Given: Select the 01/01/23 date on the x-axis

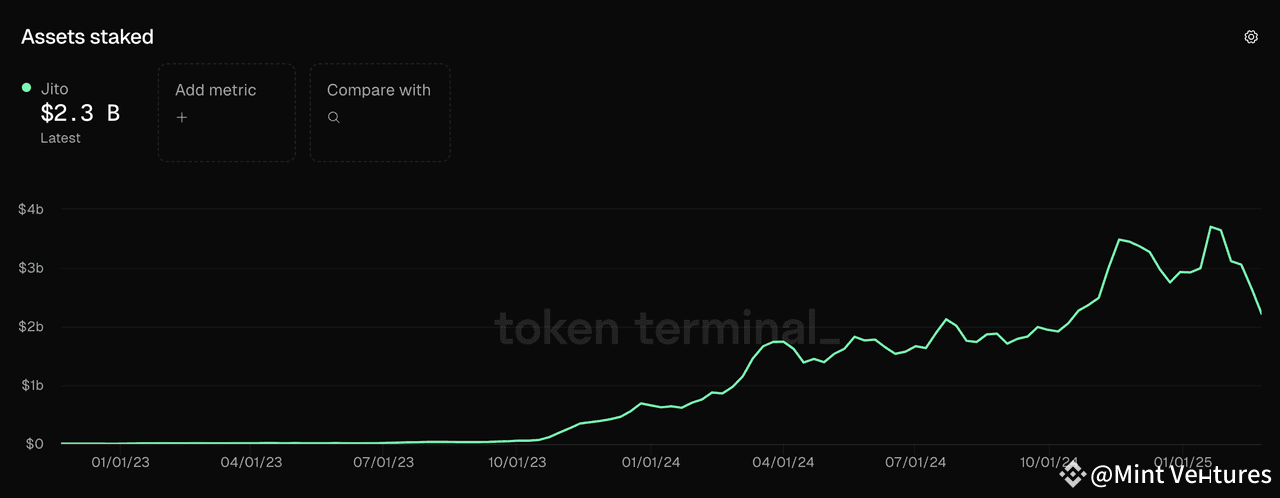Looking at the screenshot, I should click(121, 463).
